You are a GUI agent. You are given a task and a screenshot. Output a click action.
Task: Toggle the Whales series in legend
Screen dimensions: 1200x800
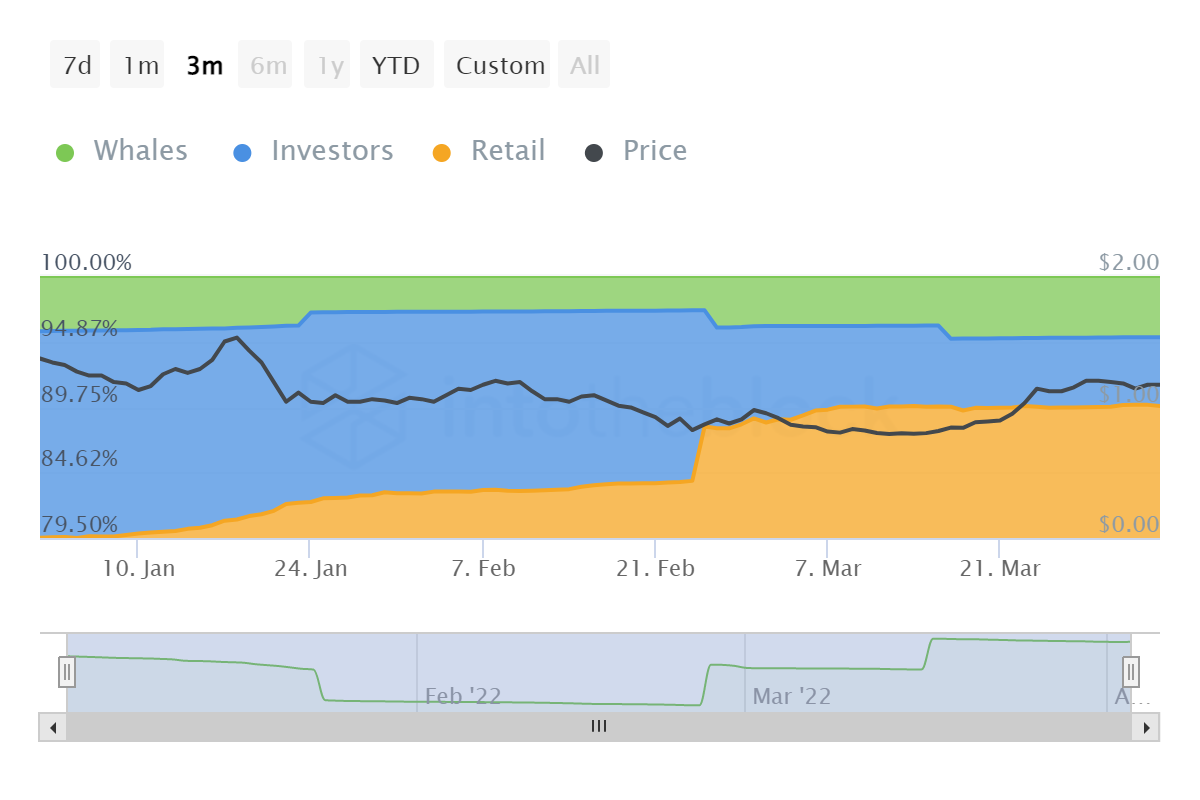pos(140,151)
